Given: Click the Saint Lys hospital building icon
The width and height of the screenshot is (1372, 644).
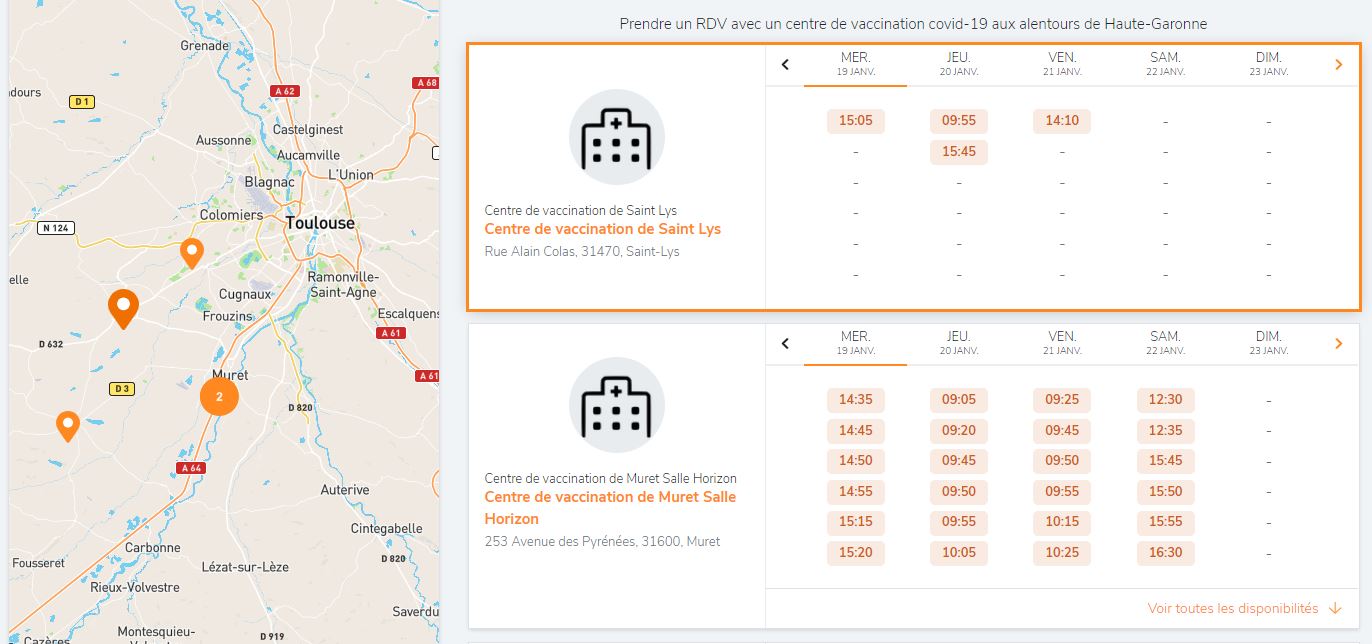Looking at the screenshot, I should 616,138.
